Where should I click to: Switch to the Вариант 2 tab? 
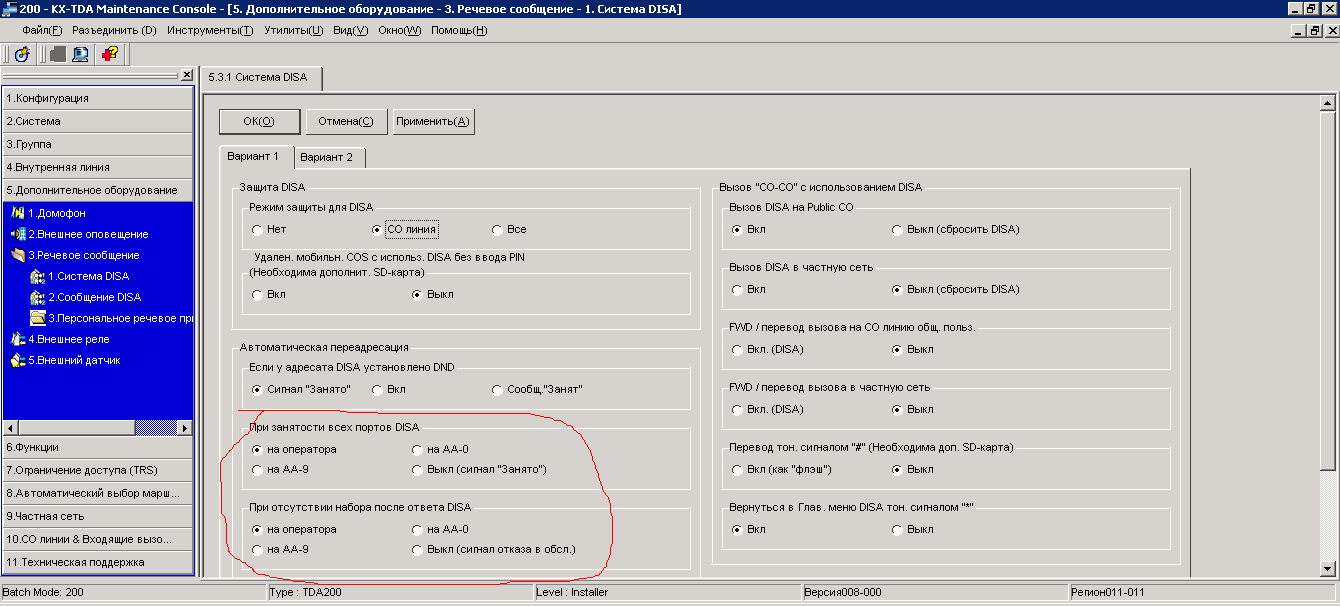pyautogui.click(x=327, y=157)
